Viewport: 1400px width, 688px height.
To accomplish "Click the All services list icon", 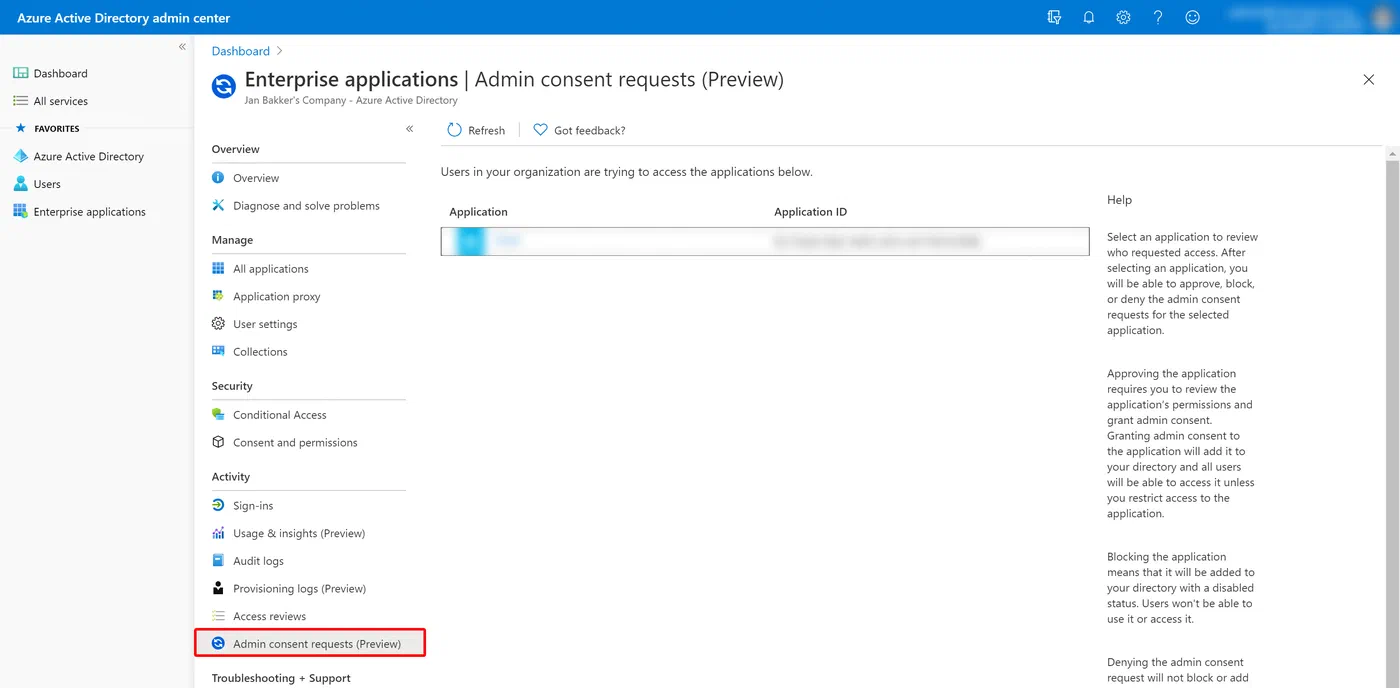I will click(20, 101).
